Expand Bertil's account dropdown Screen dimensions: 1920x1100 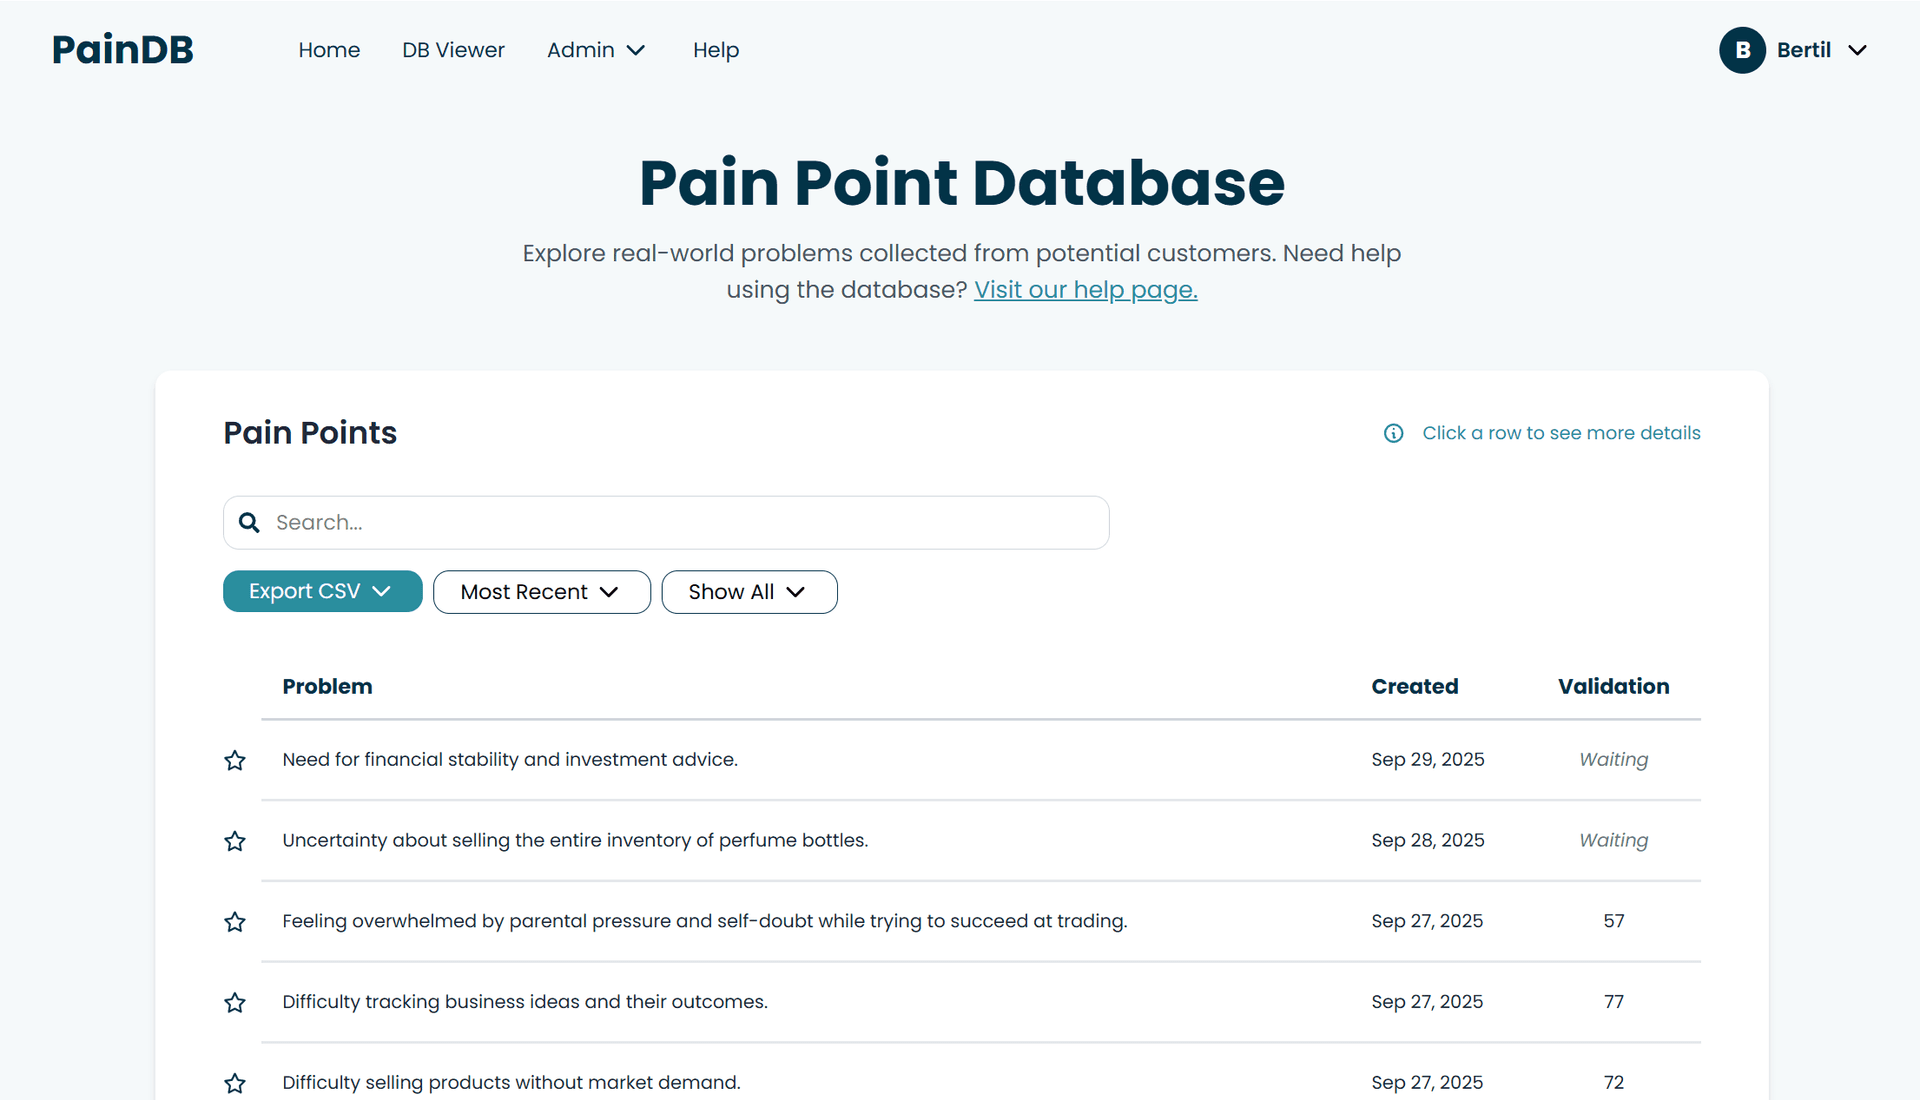(x=1857, y=50)
